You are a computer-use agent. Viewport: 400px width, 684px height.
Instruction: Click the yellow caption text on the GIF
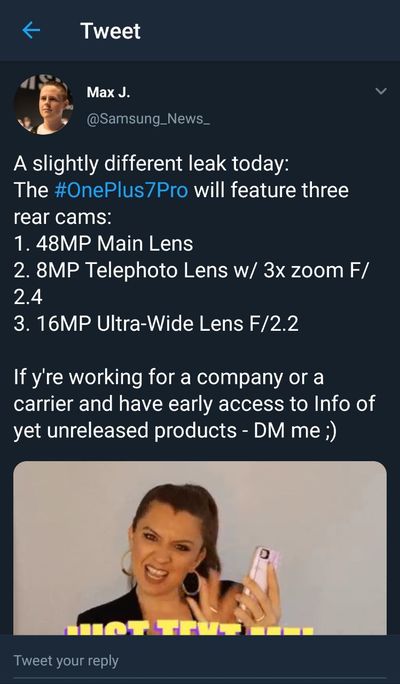(x=189, y=630)
